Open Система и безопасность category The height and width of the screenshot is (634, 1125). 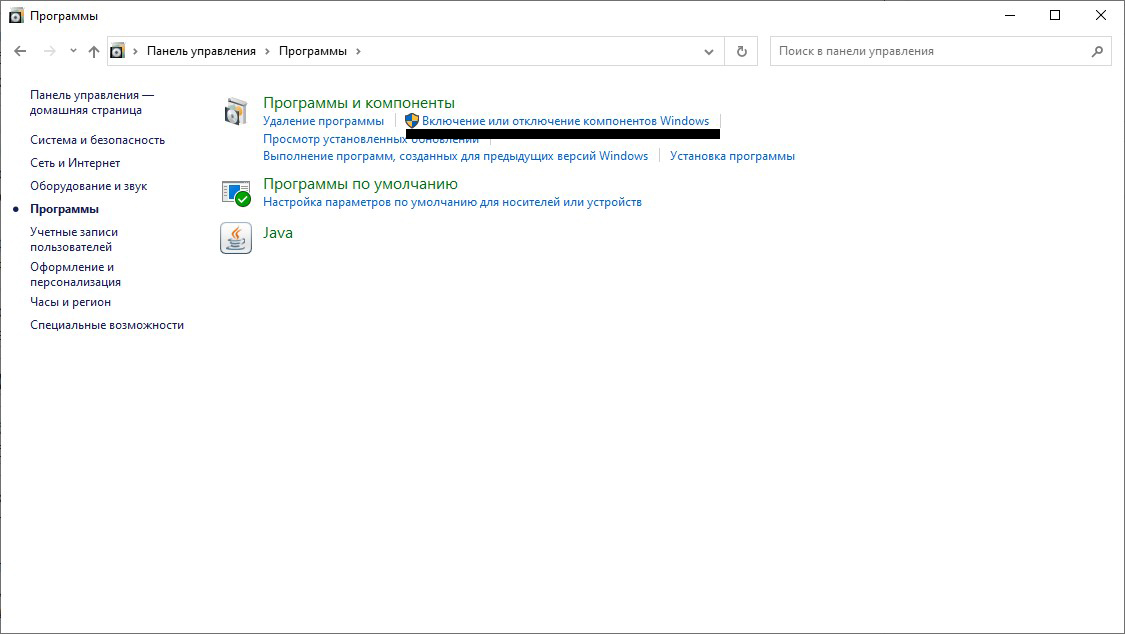point(97,140)
